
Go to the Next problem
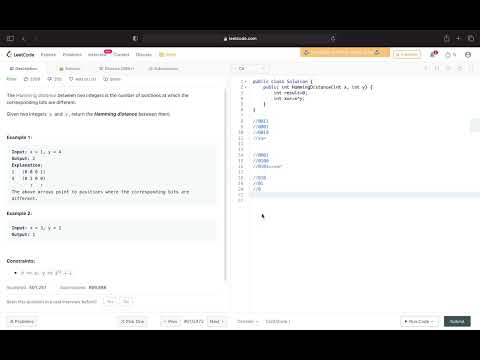point(216,321)
